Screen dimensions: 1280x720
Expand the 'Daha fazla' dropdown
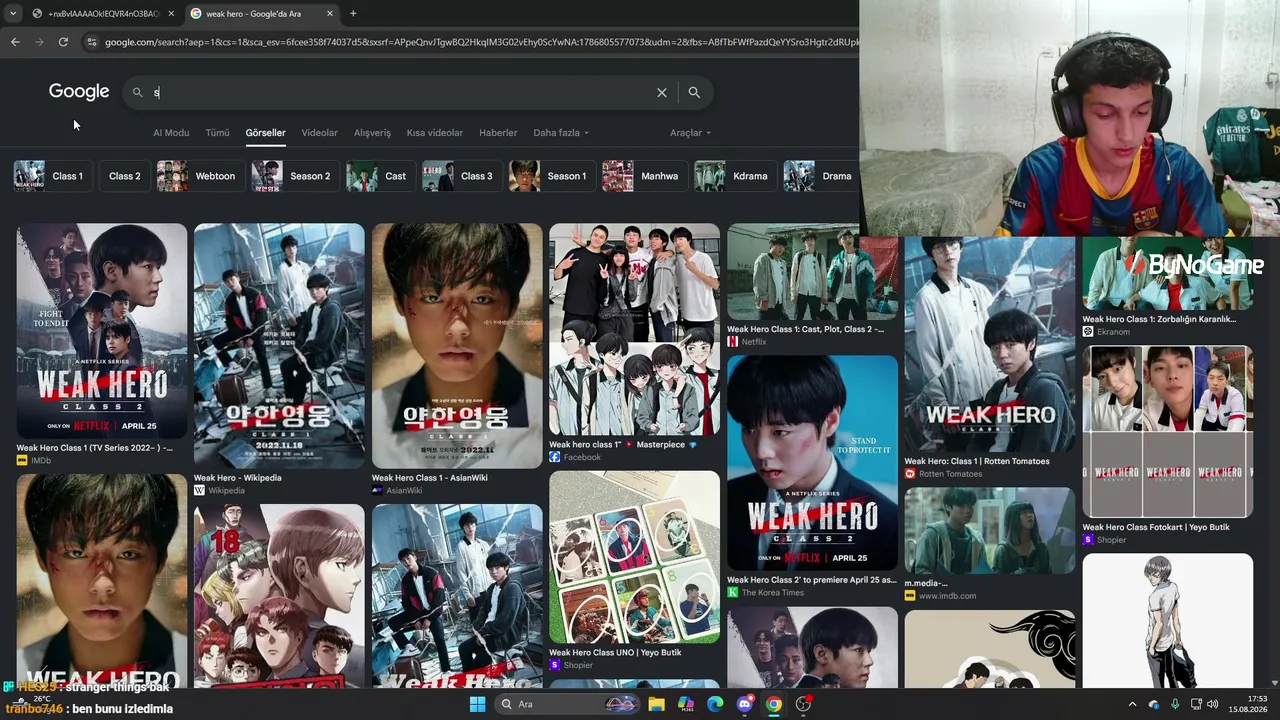(x=561, y=133)
